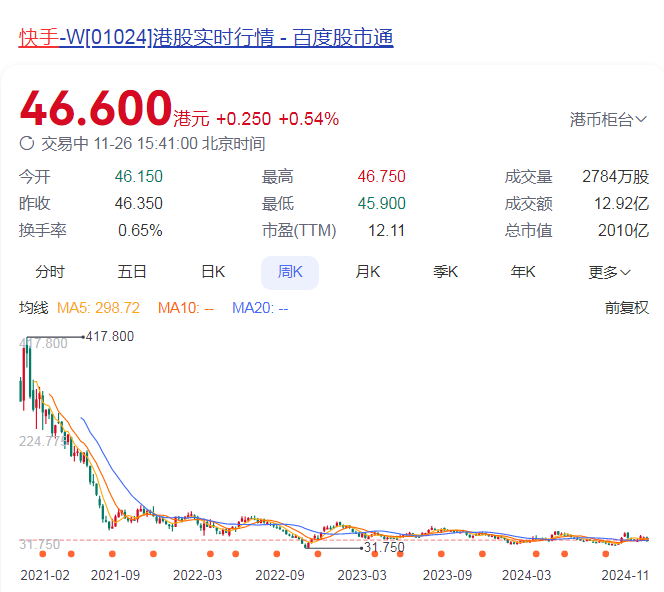Click the 最高 value 46.750

pos(382,177)
